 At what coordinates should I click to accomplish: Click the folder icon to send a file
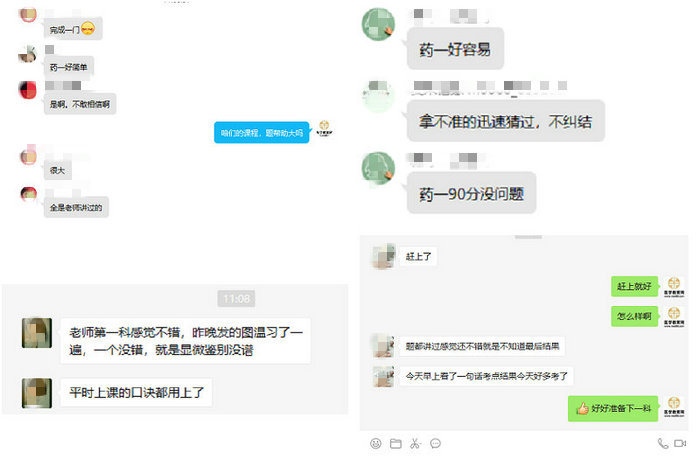396,443
